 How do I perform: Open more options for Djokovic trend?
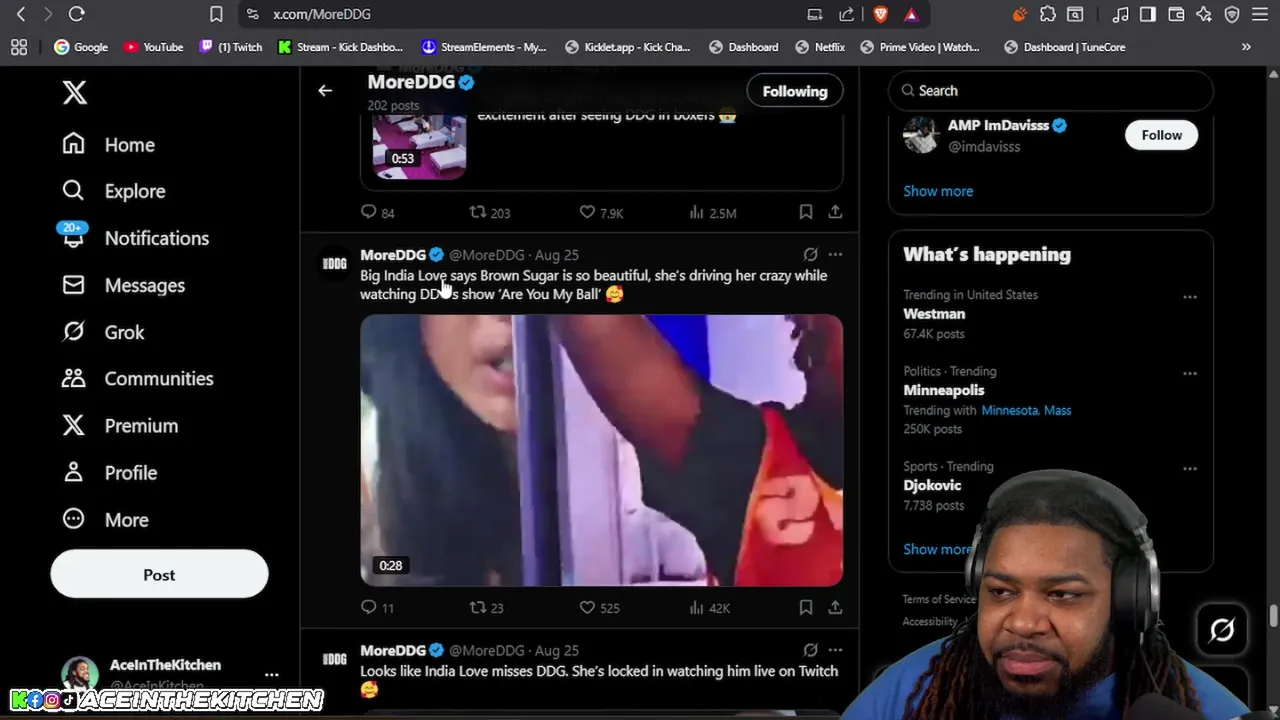tap(1189, 468)
